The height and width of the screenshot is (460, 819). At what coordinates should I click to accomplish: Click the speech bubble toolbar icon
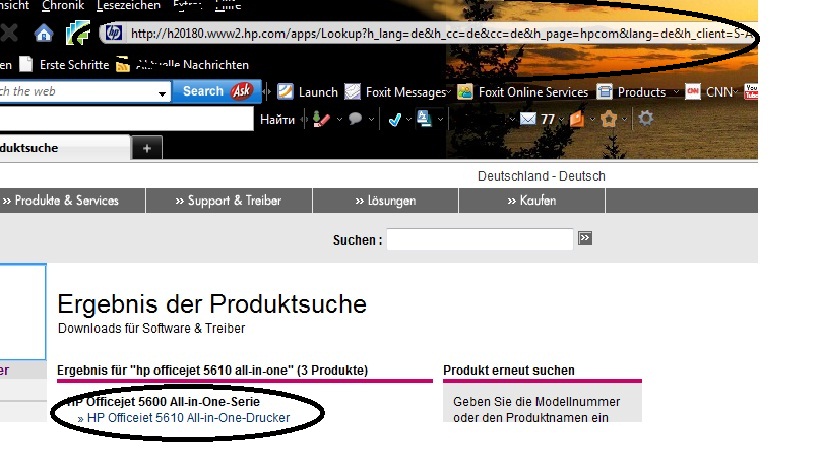(x=355, y=119)
